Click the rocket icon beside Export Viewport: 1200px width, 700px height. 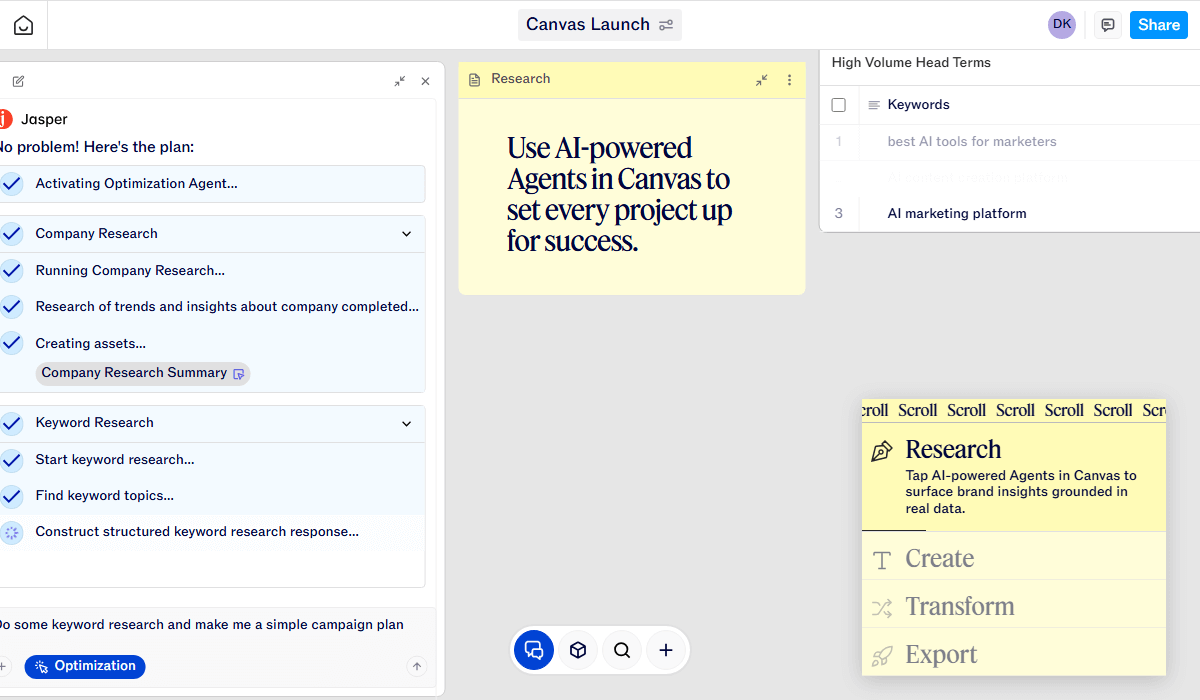click(882, 656)
